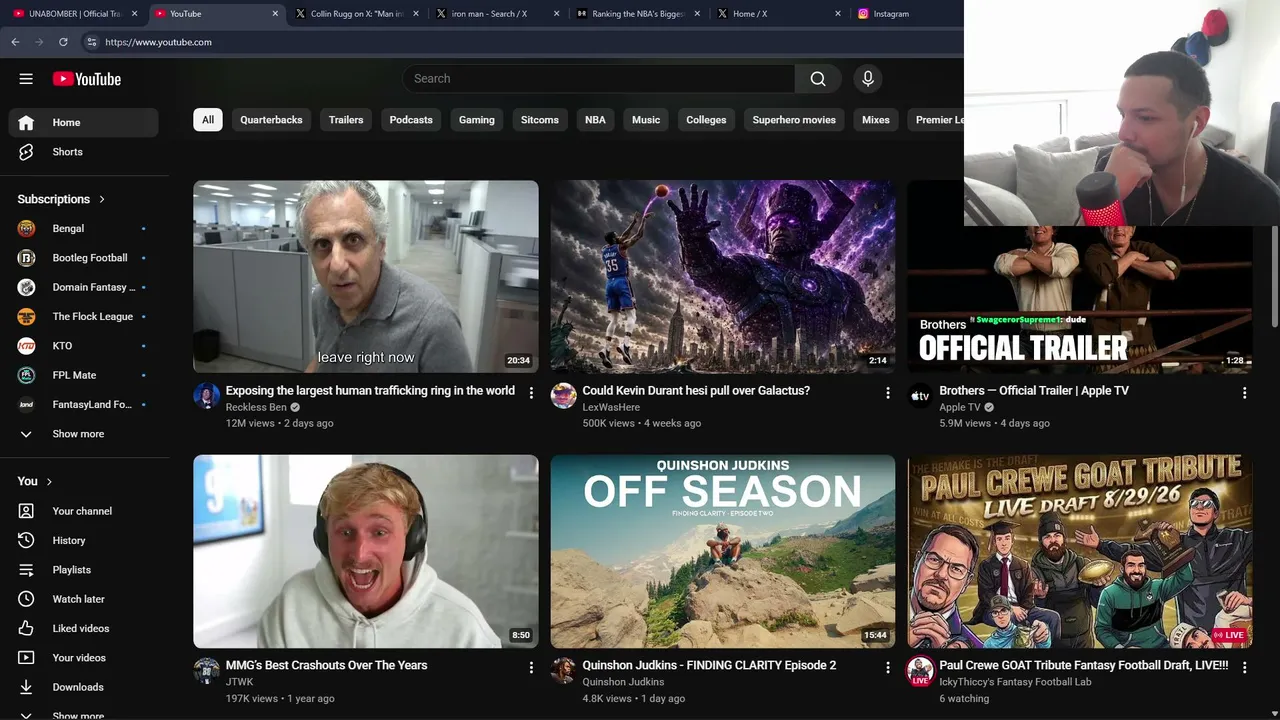Open Your channel in sidebar

83,511
